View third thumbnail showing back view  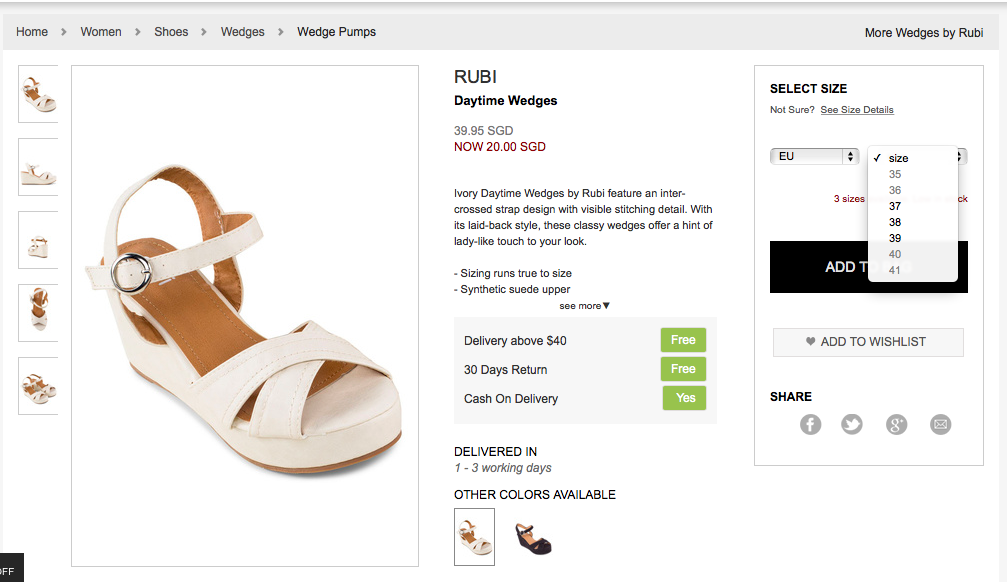click(39, 240)
